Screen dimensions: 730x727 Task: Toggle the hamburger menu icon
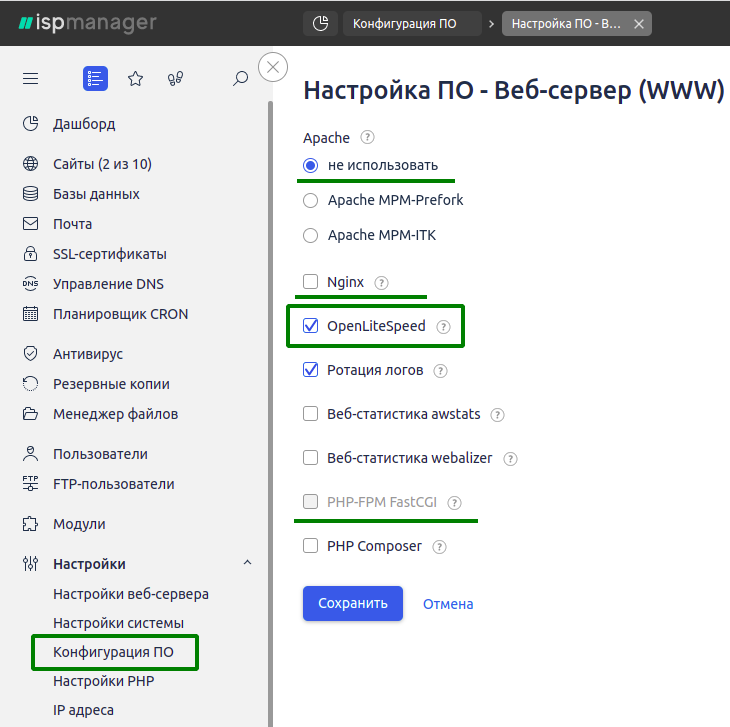(x=31, y=78)
